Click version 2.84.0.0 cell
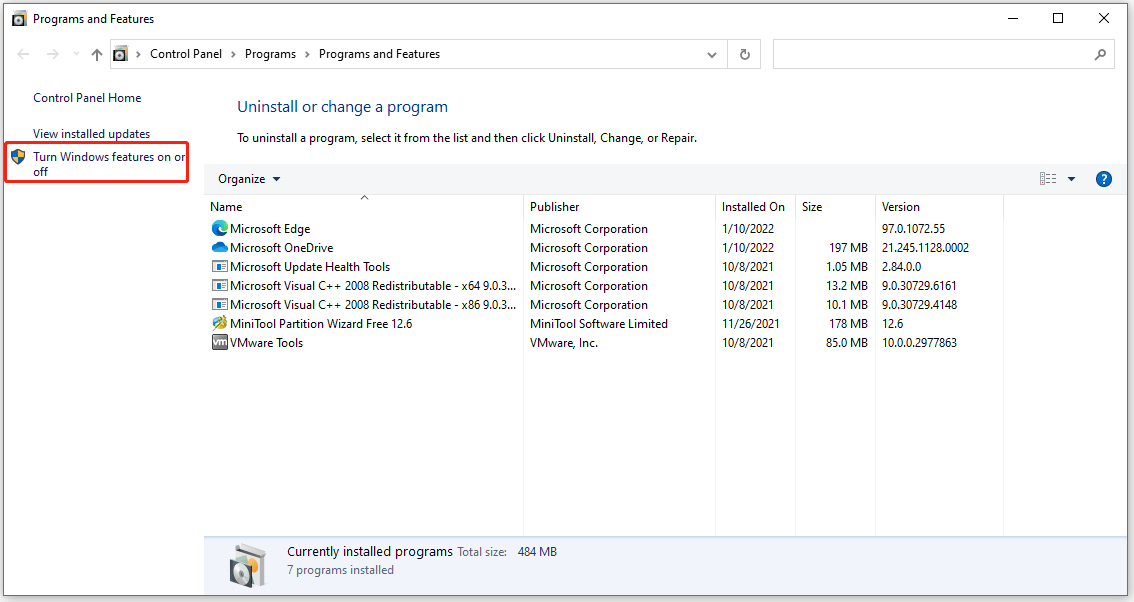 click(901, 267)
